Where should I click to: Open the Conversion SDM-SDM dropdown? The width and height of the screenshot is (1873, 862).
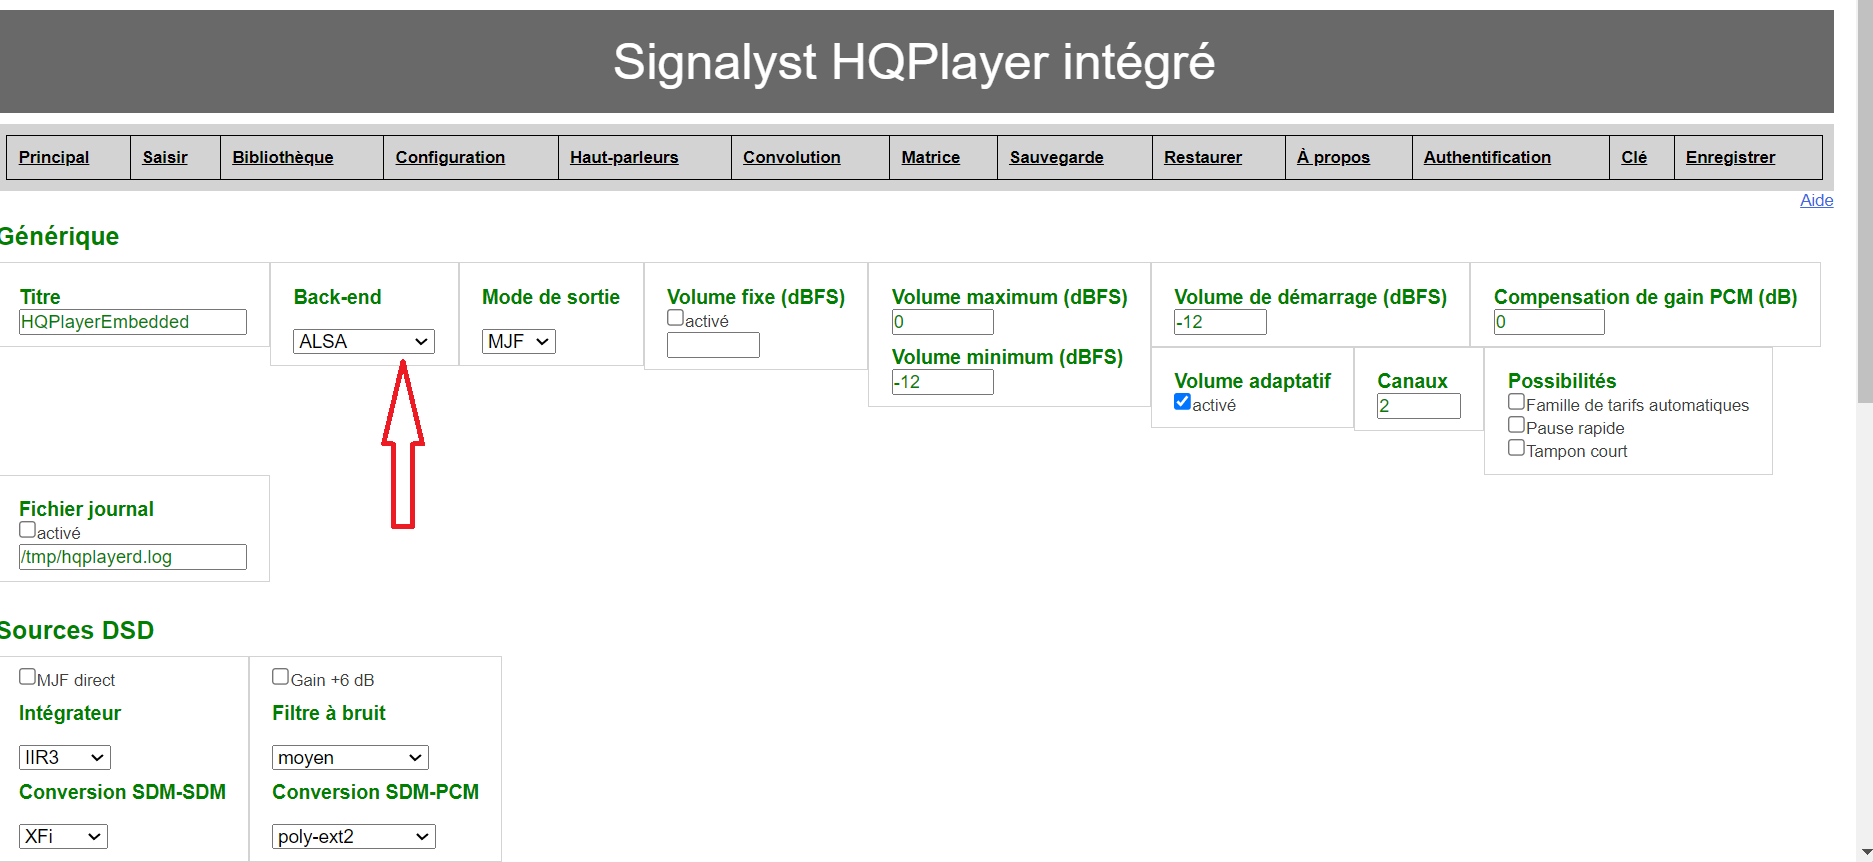tap(63, 837)
